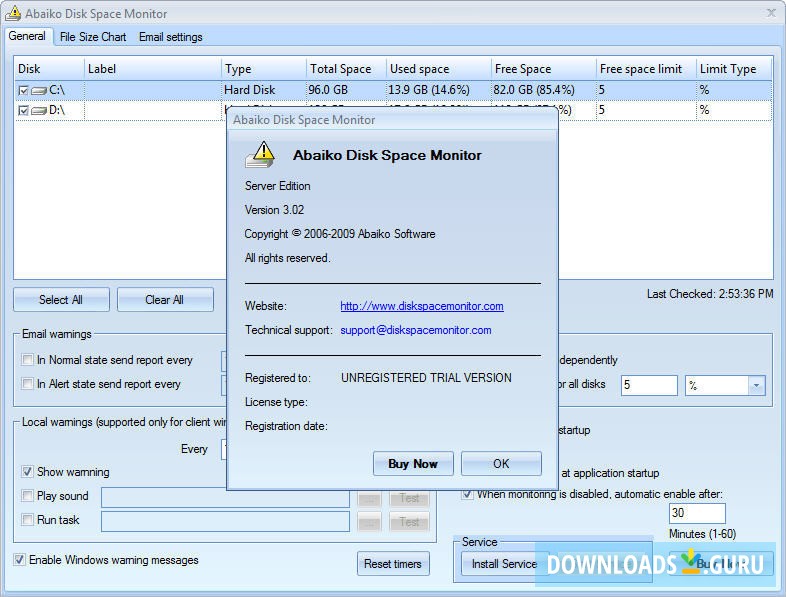Click the Reset timers button

[393, 564]
